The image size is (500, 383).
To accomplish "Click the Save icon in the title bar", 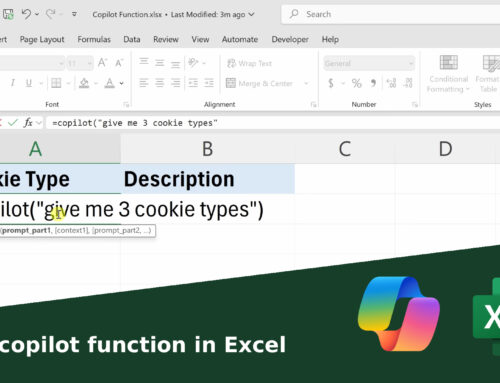I will point(8,14).
